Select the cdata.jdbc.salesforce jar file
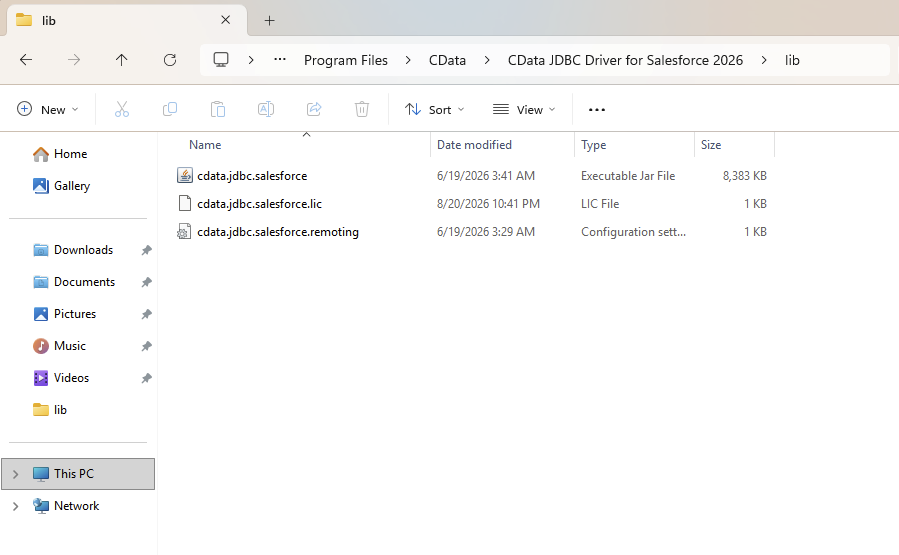This screenshot has height=555, width=899. 252,175
